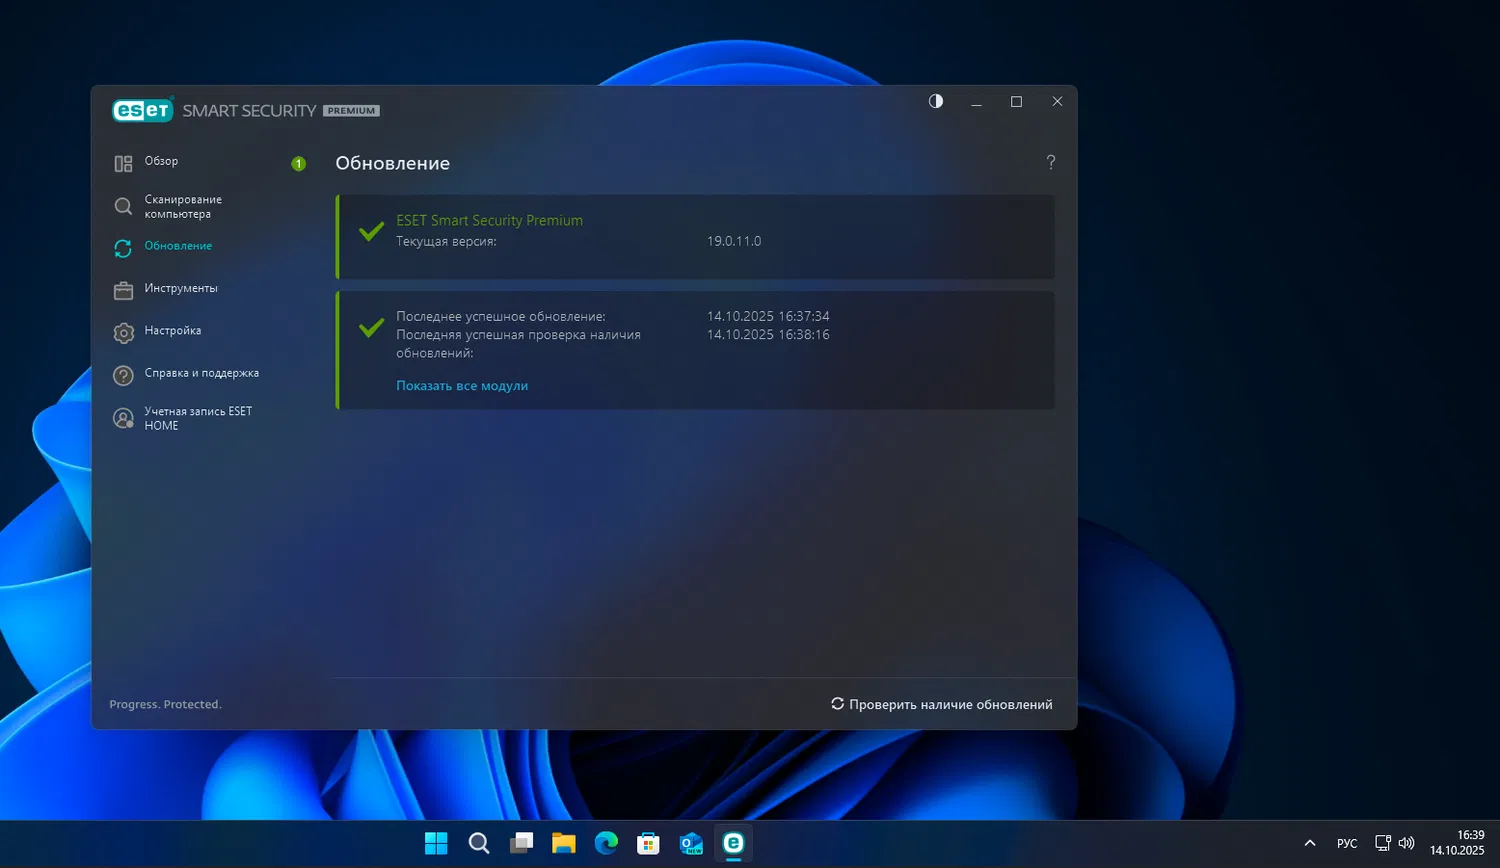
Task: Maximize the ESET window
Action: (1017, 102)
